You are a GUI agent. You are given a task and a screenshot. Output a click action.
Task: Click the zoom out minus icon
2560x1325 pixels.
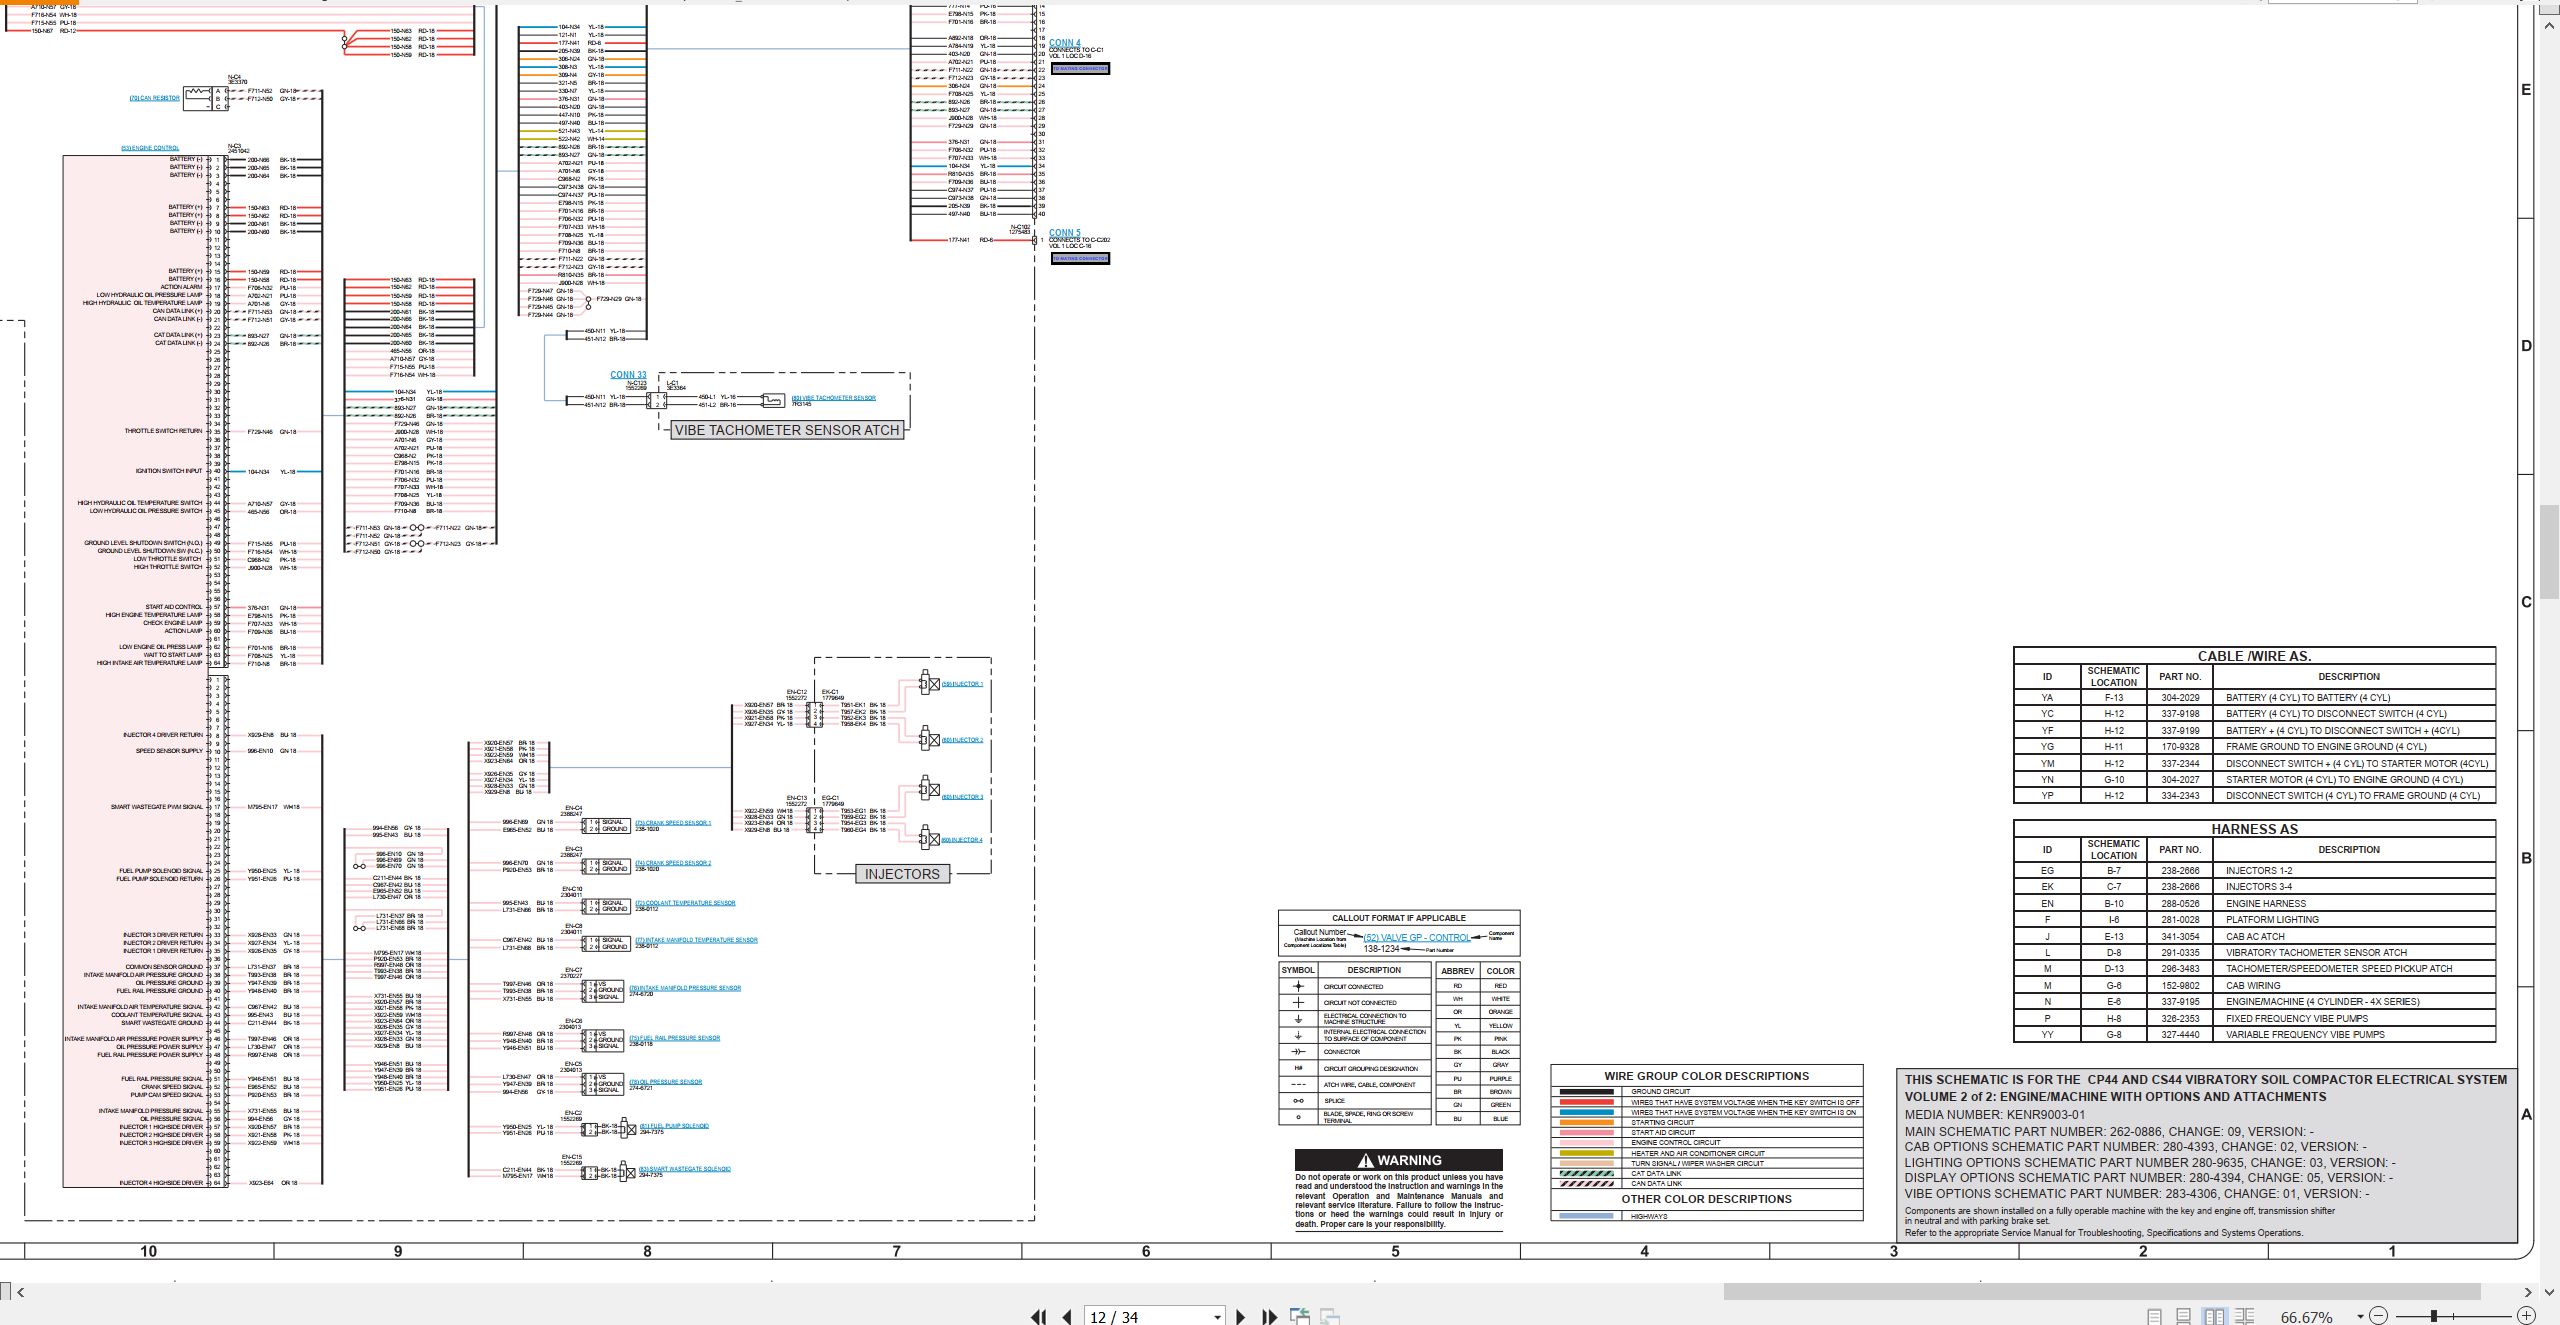click(2379, 1316)
